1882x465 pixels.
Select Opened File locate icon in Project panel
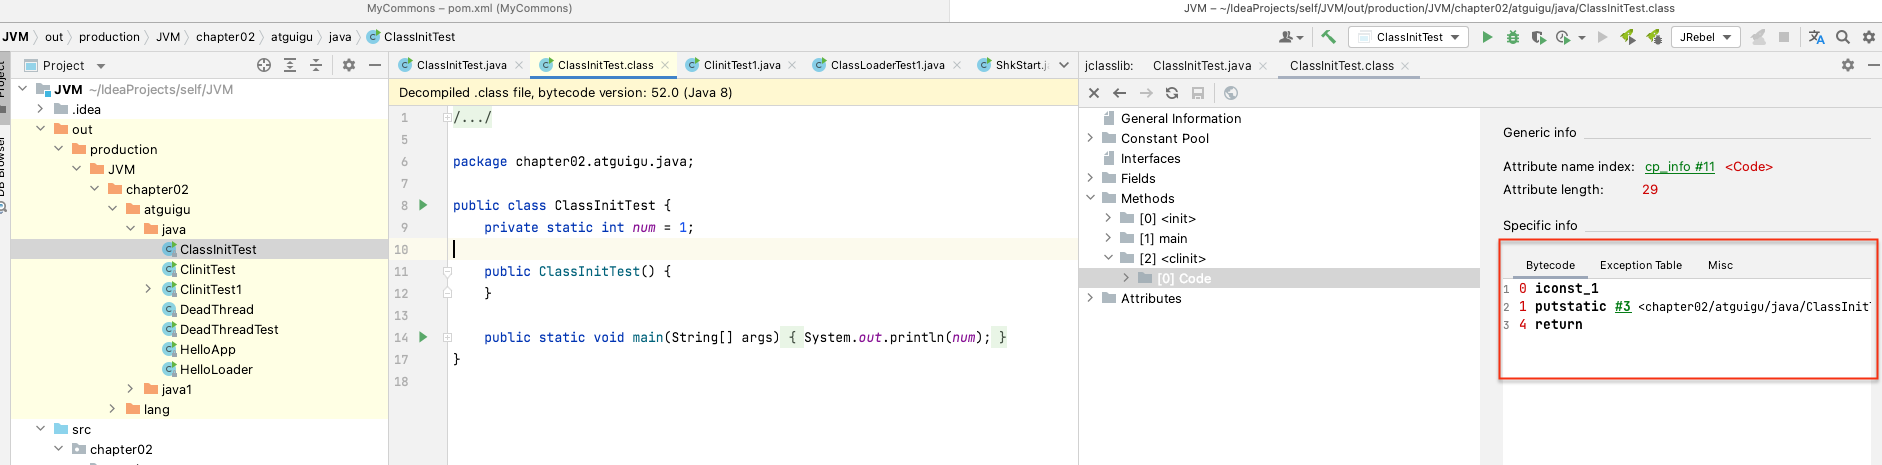coord(264,65)
